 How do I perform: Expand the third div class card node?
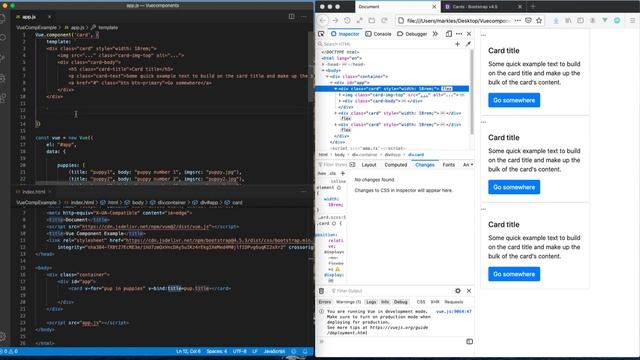pos(336,124)
